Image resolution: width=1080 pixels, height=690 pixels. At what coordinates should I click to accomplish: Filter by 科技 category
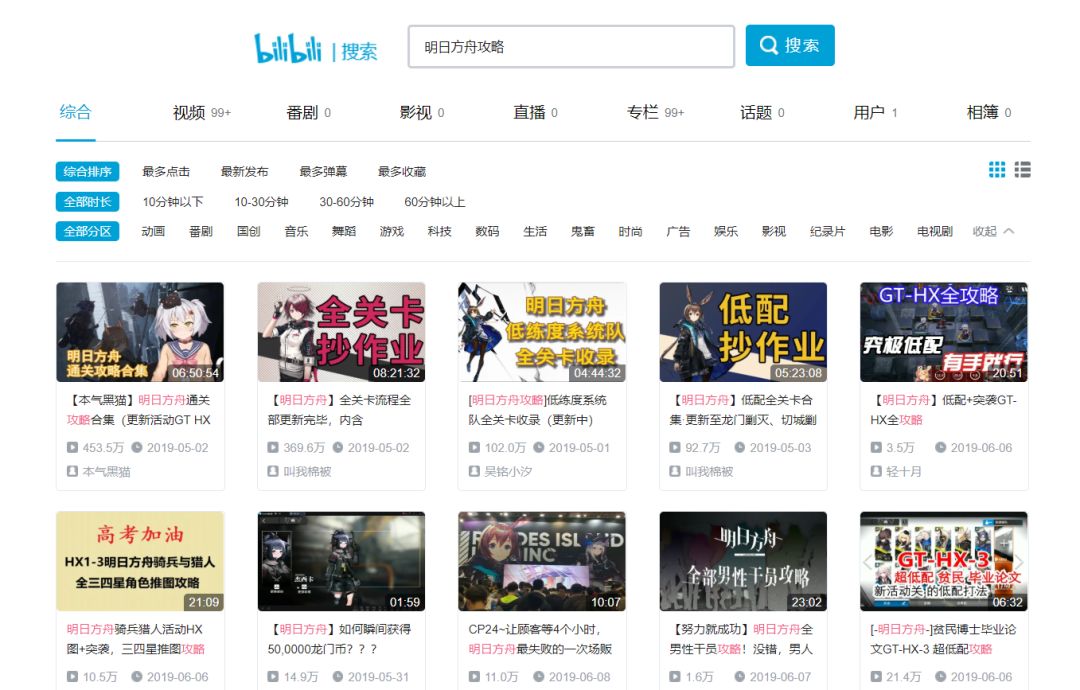[439, 231]
